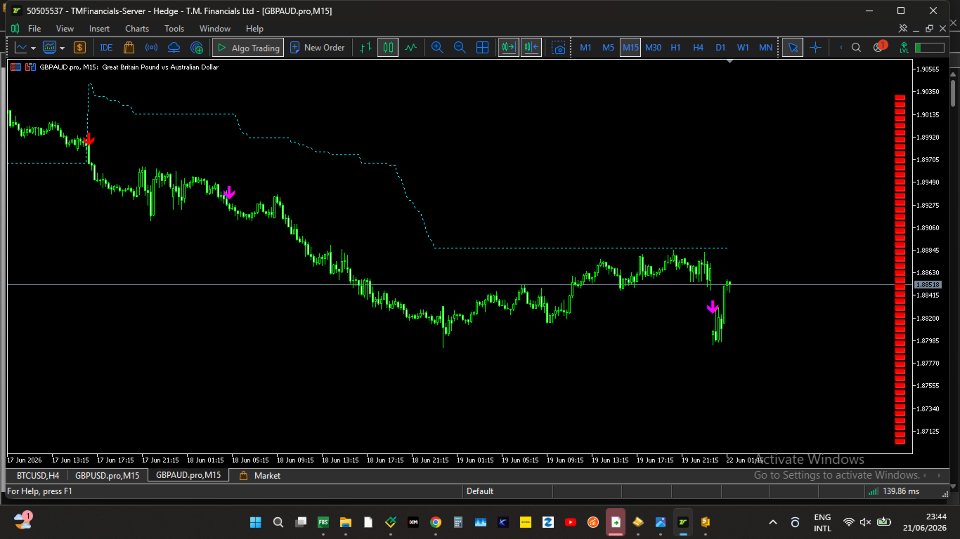This screenshot has height=539, width=960.
Task: Open the Charts menu
Action: click(x=137, y=28)
